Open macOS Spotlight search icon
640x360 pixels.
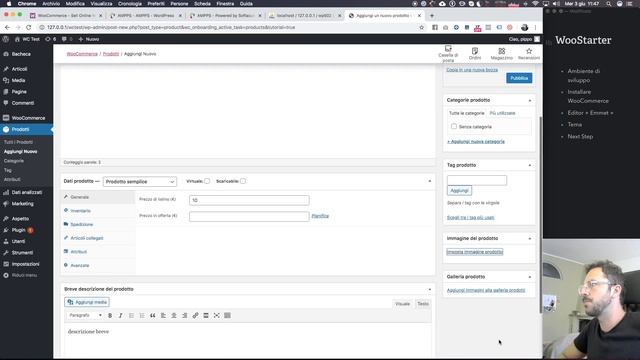(x=609, y=4)
